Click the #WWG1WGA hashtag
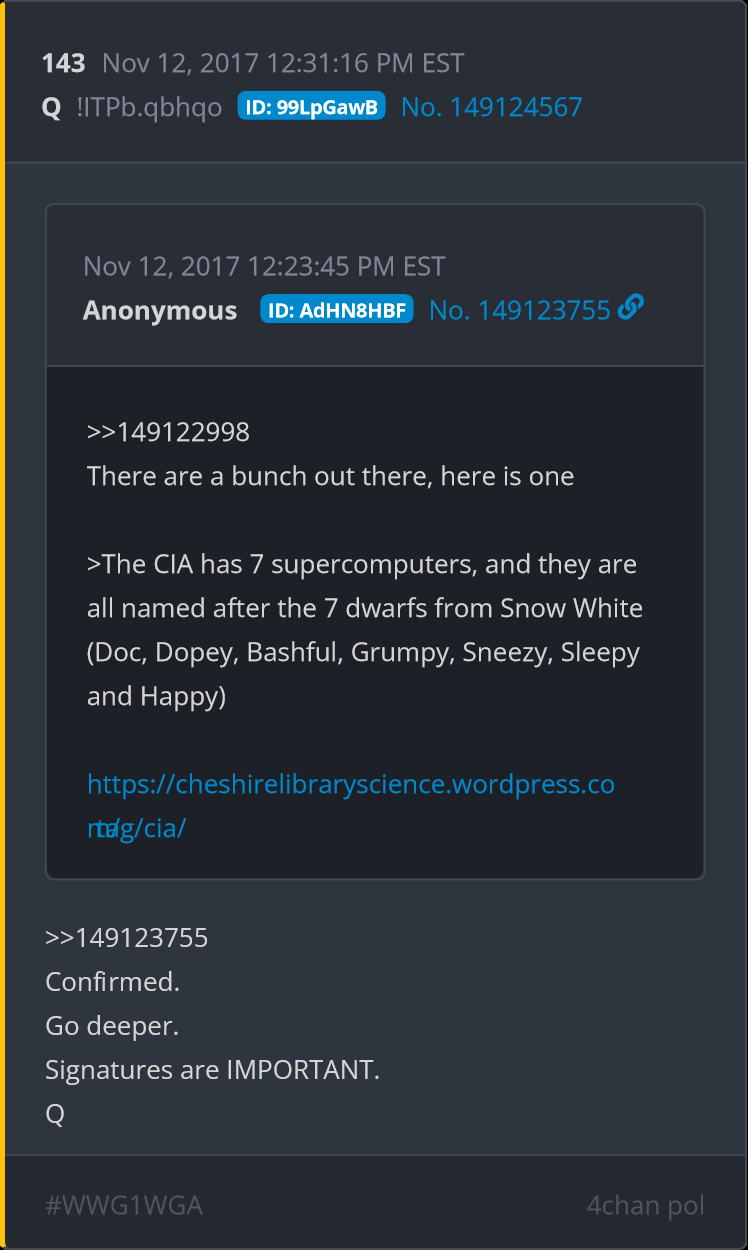This screenshot has height=1250, width=748. pos(124,1205)
